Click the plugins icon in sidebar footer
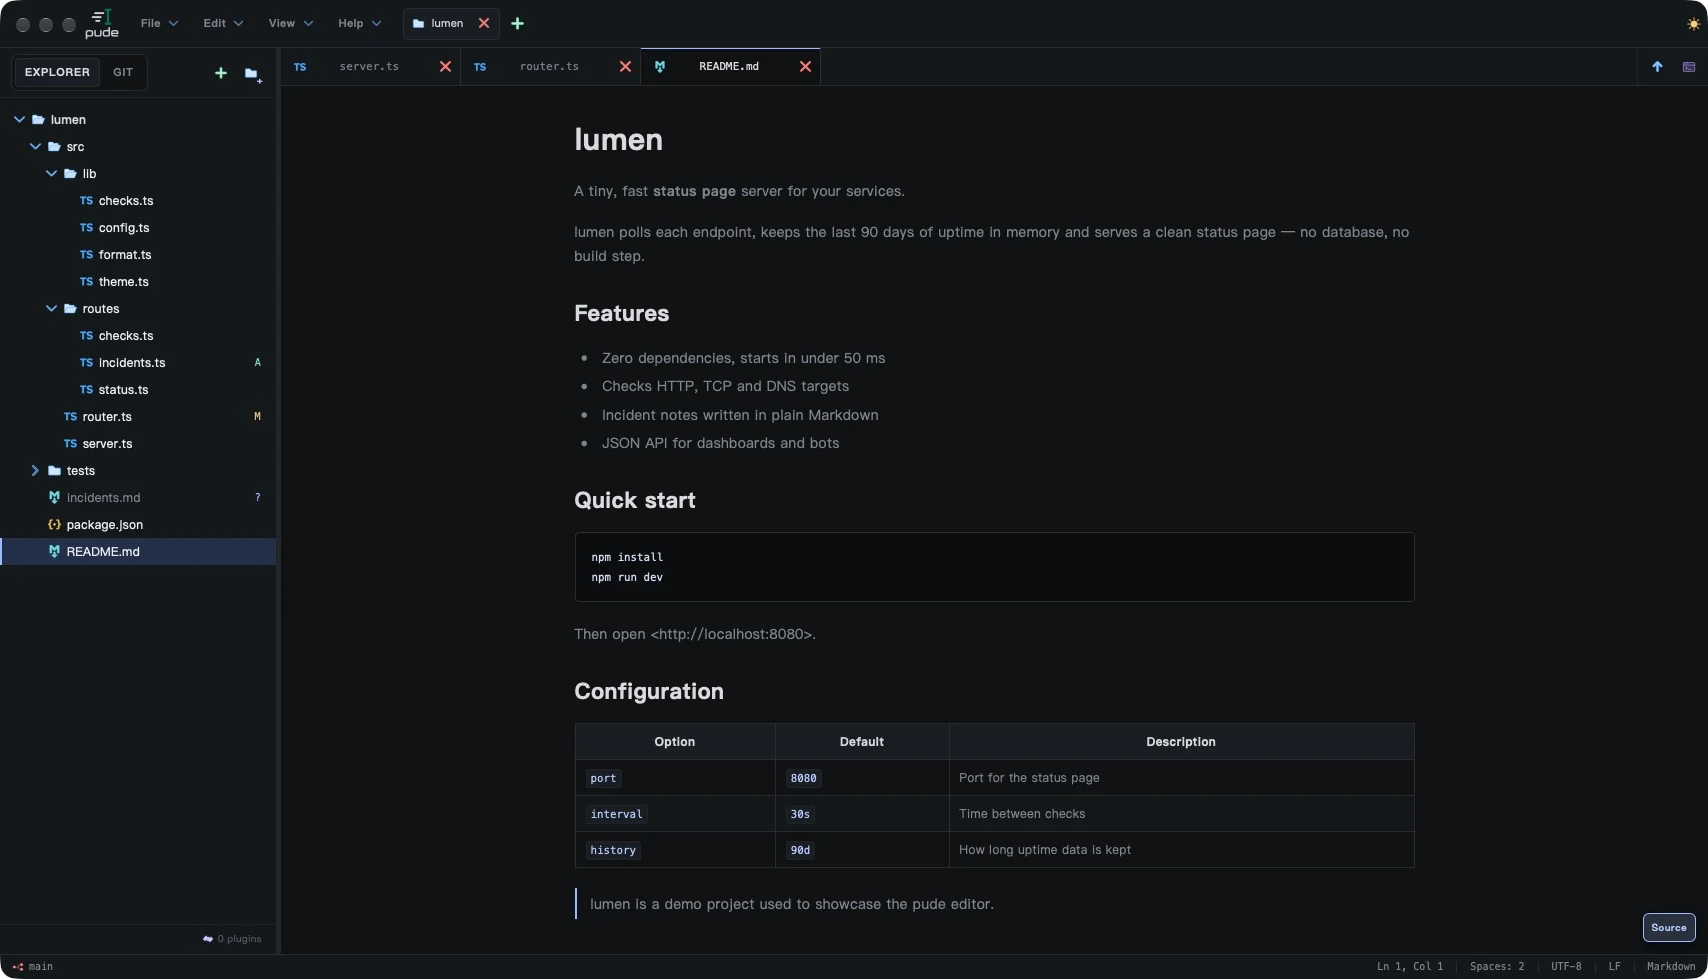Viewport: 1708px width, 979px height. 208,939
